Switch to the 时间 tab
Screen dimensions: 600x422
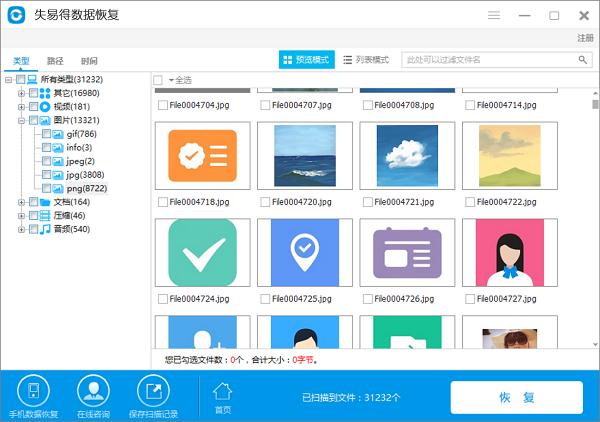tap(89, 60)
